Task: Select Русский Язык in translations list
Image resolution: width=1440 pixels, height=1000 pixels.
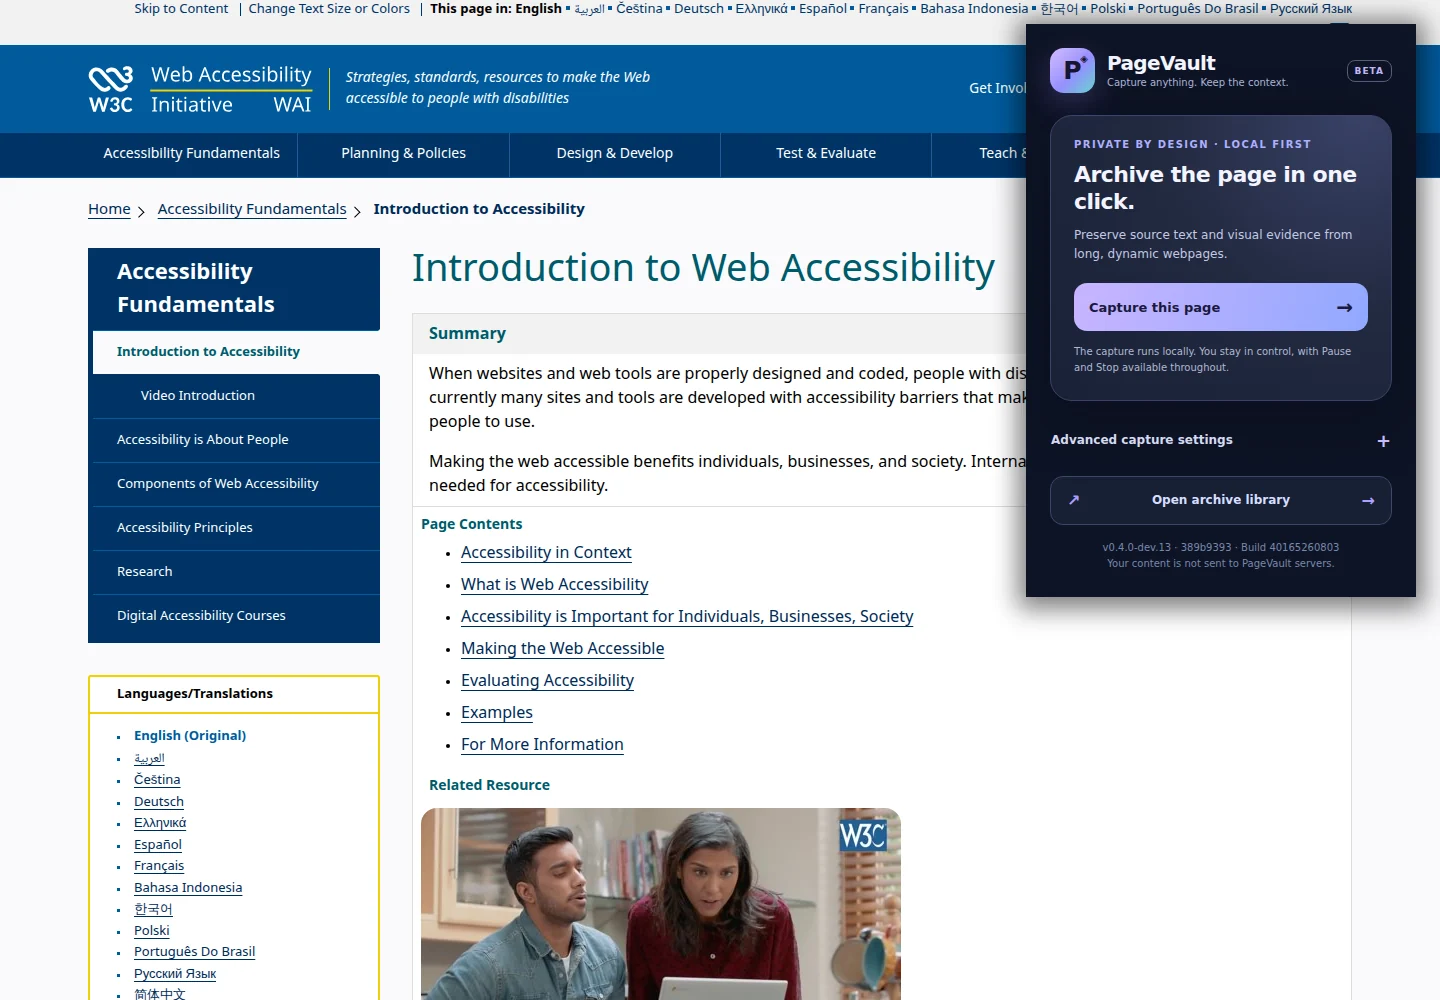Action: pyautogui.click(x=175, y=974)
